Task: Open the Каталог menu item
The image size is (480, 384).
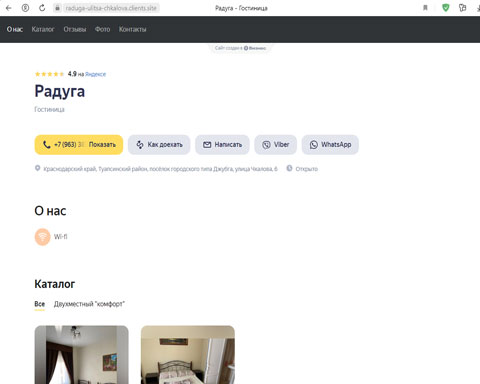Action: (x=43, y=29)
